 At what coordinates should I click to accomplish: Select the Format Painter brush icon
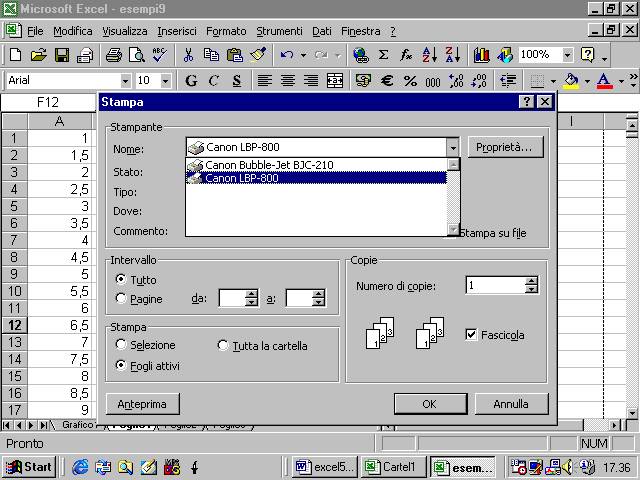point(258,55)
